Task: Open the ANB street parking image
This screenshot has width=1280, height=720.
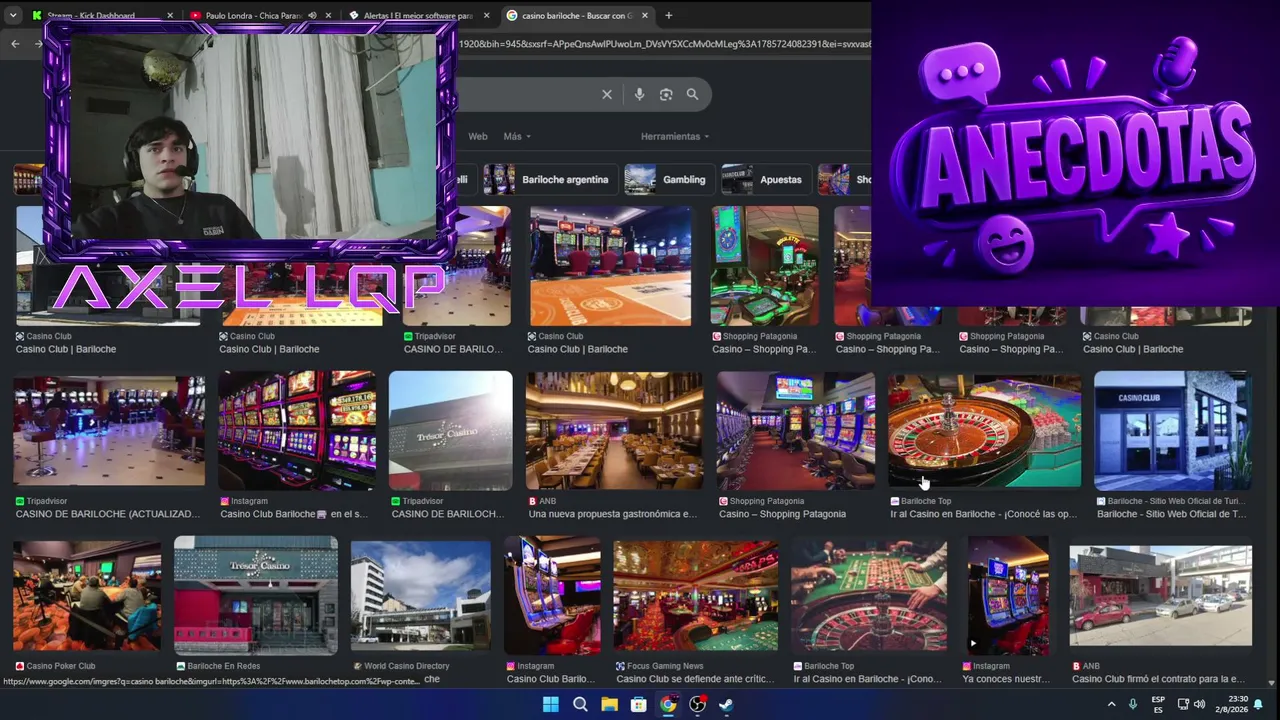Action: click(x=1161, y=596)
